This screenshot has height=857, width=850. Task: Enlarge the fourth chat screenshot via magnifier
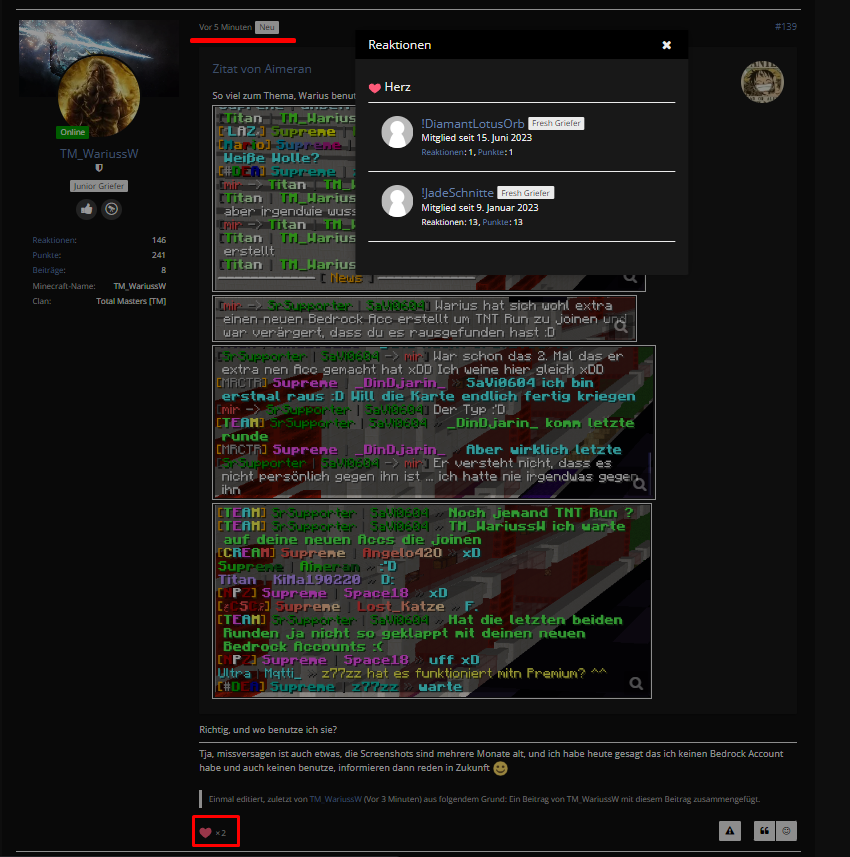[x=636, y=684]
